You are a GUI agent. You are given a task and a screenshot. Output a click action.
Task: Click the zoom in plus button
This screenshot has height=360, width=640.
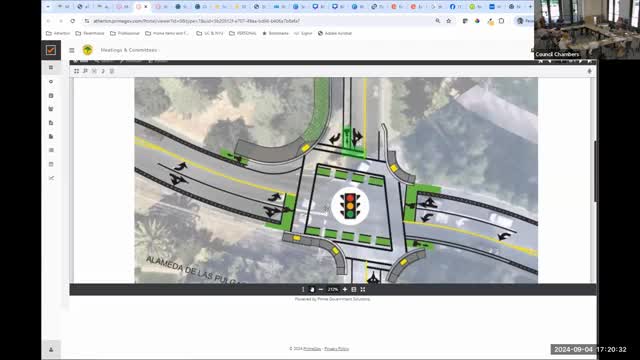click(x=345, y=289)
